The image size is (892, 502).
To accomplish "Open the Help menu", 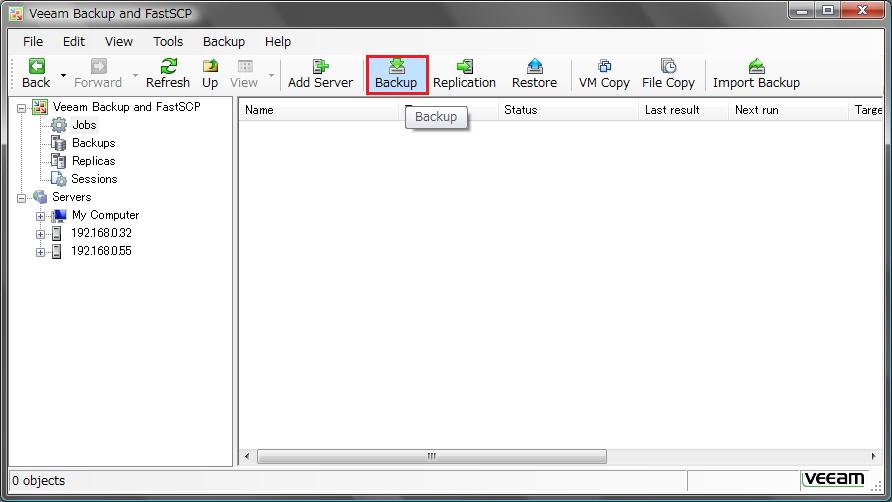I will point(278,42).
